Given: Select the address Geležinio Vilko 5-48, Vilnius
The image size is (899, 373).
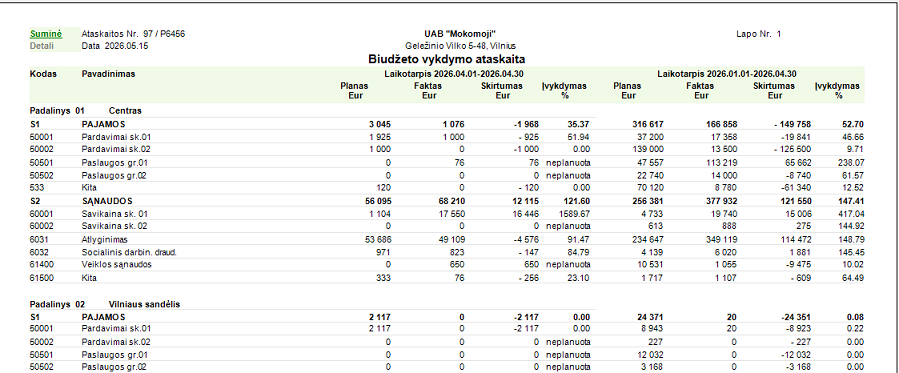Looking at the screenshot, I should point(461,46).
